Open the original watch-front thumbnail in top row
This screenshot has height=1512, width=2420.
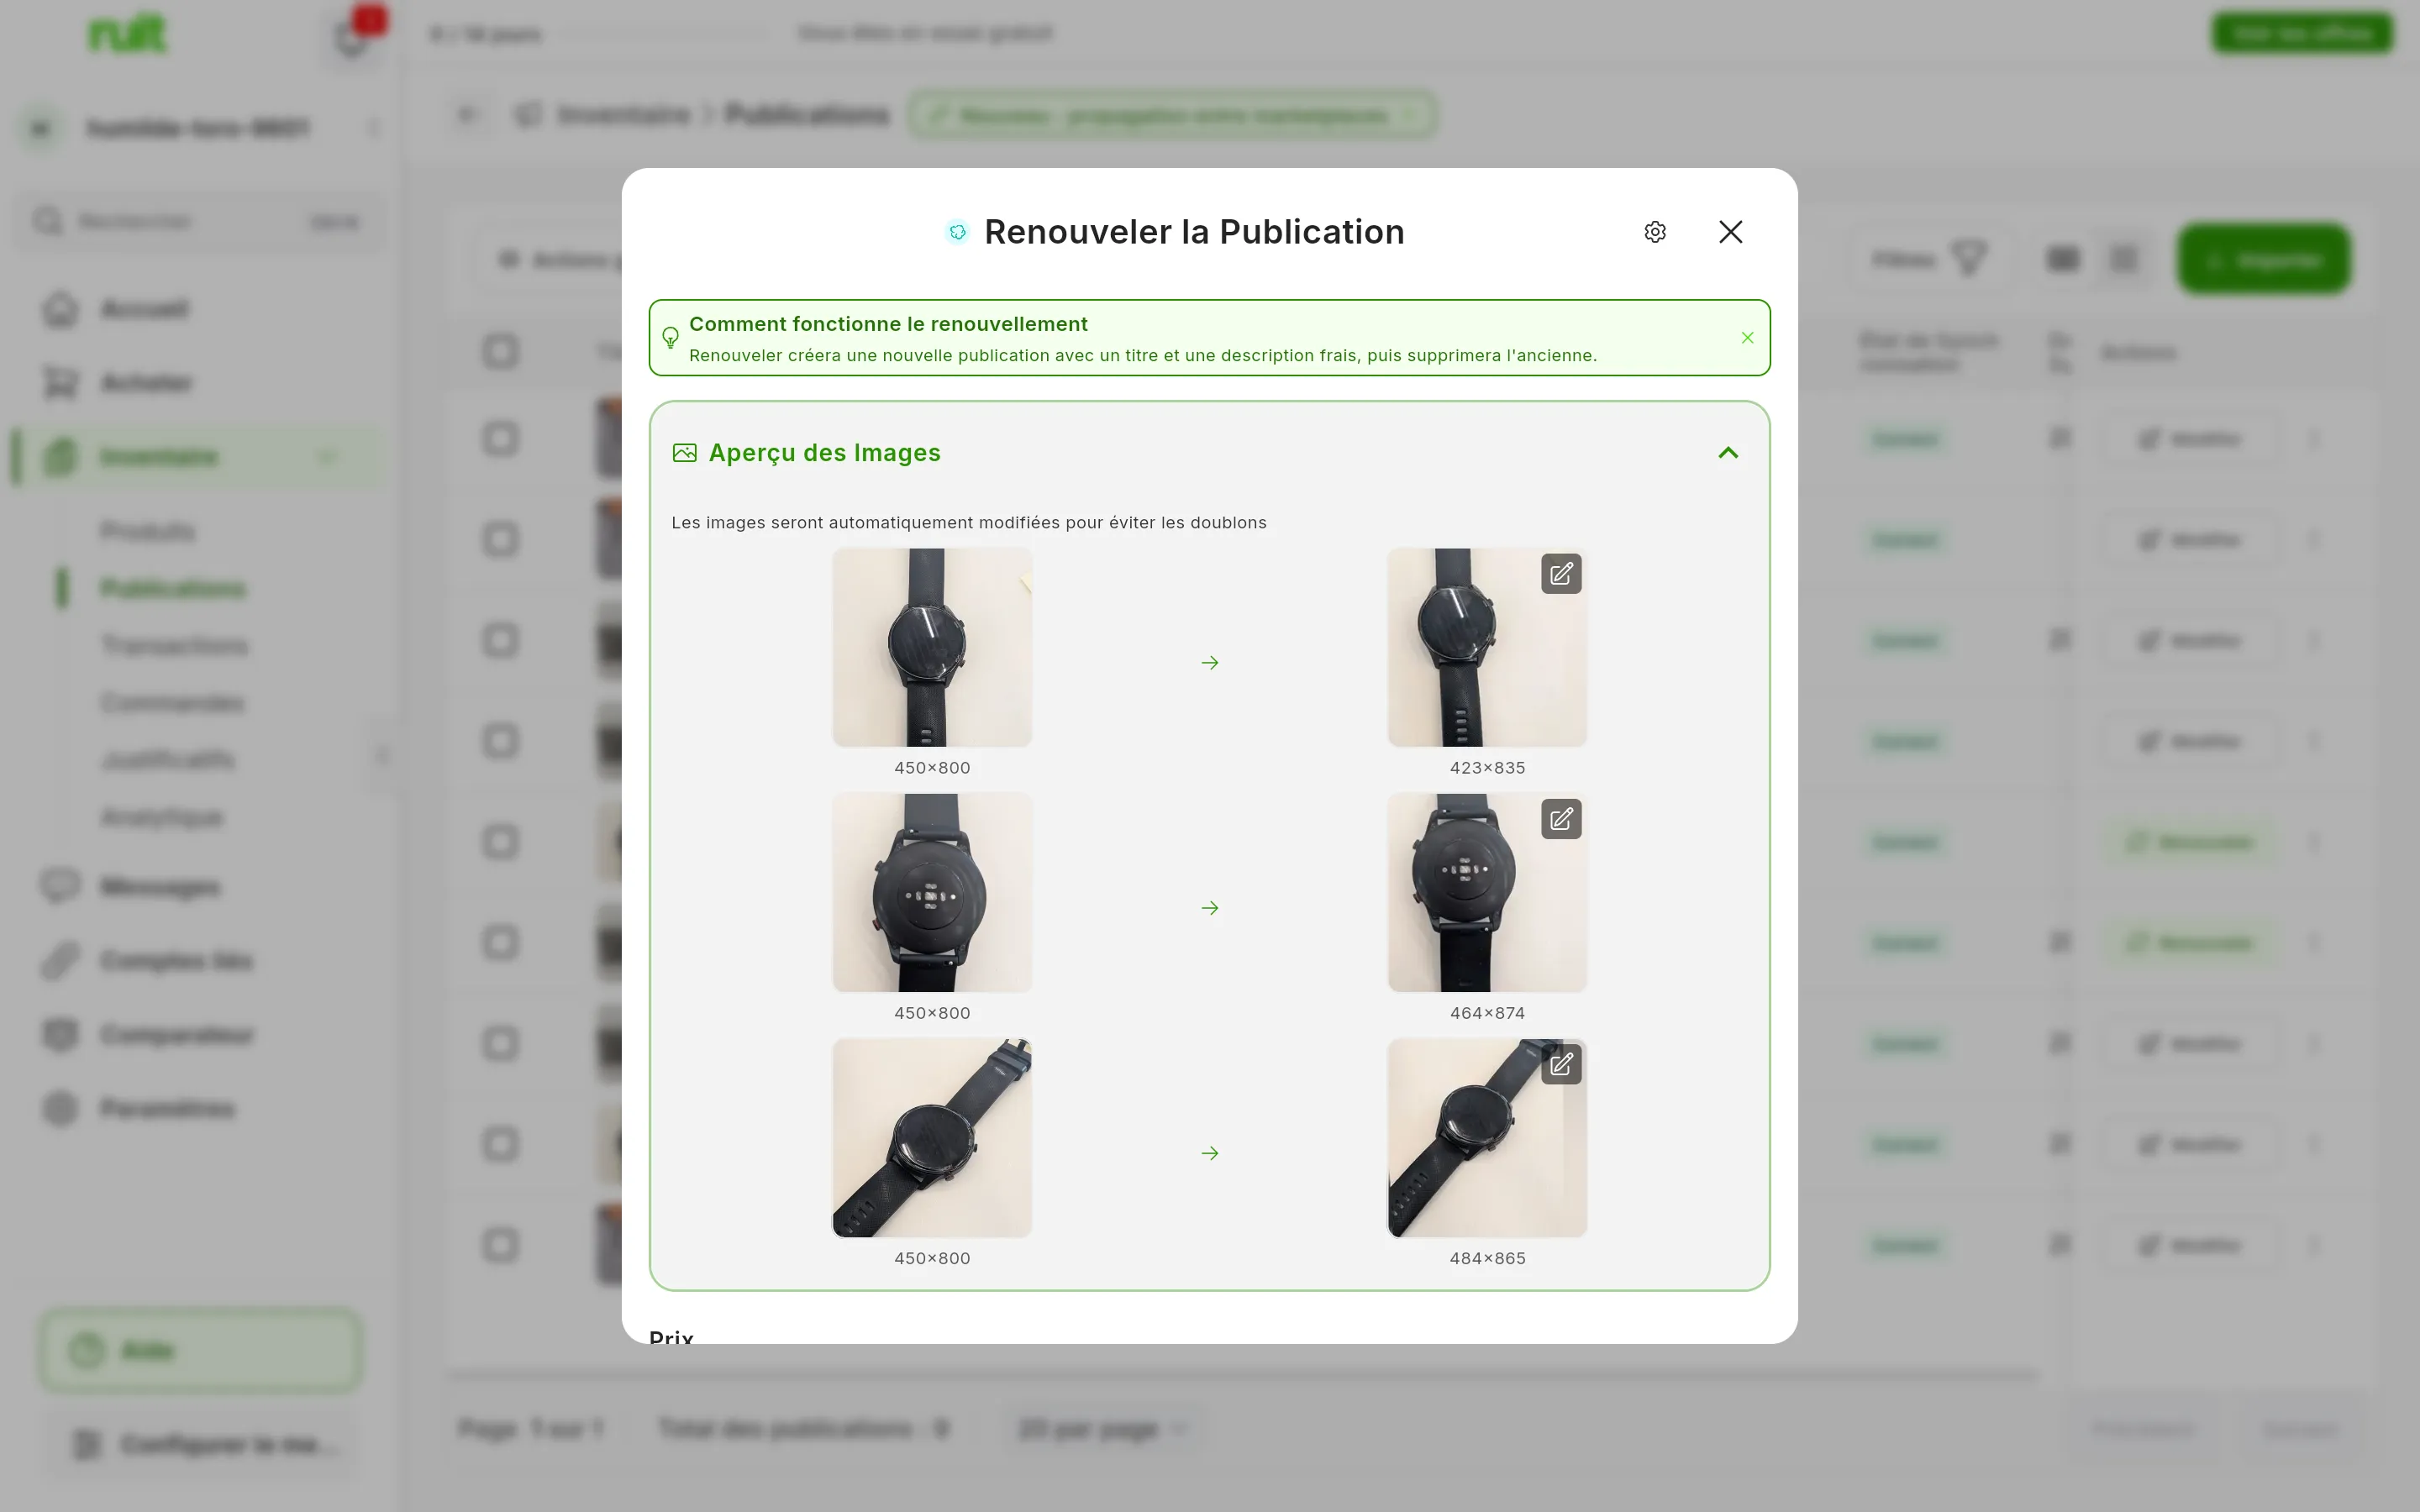click(932, 647)
